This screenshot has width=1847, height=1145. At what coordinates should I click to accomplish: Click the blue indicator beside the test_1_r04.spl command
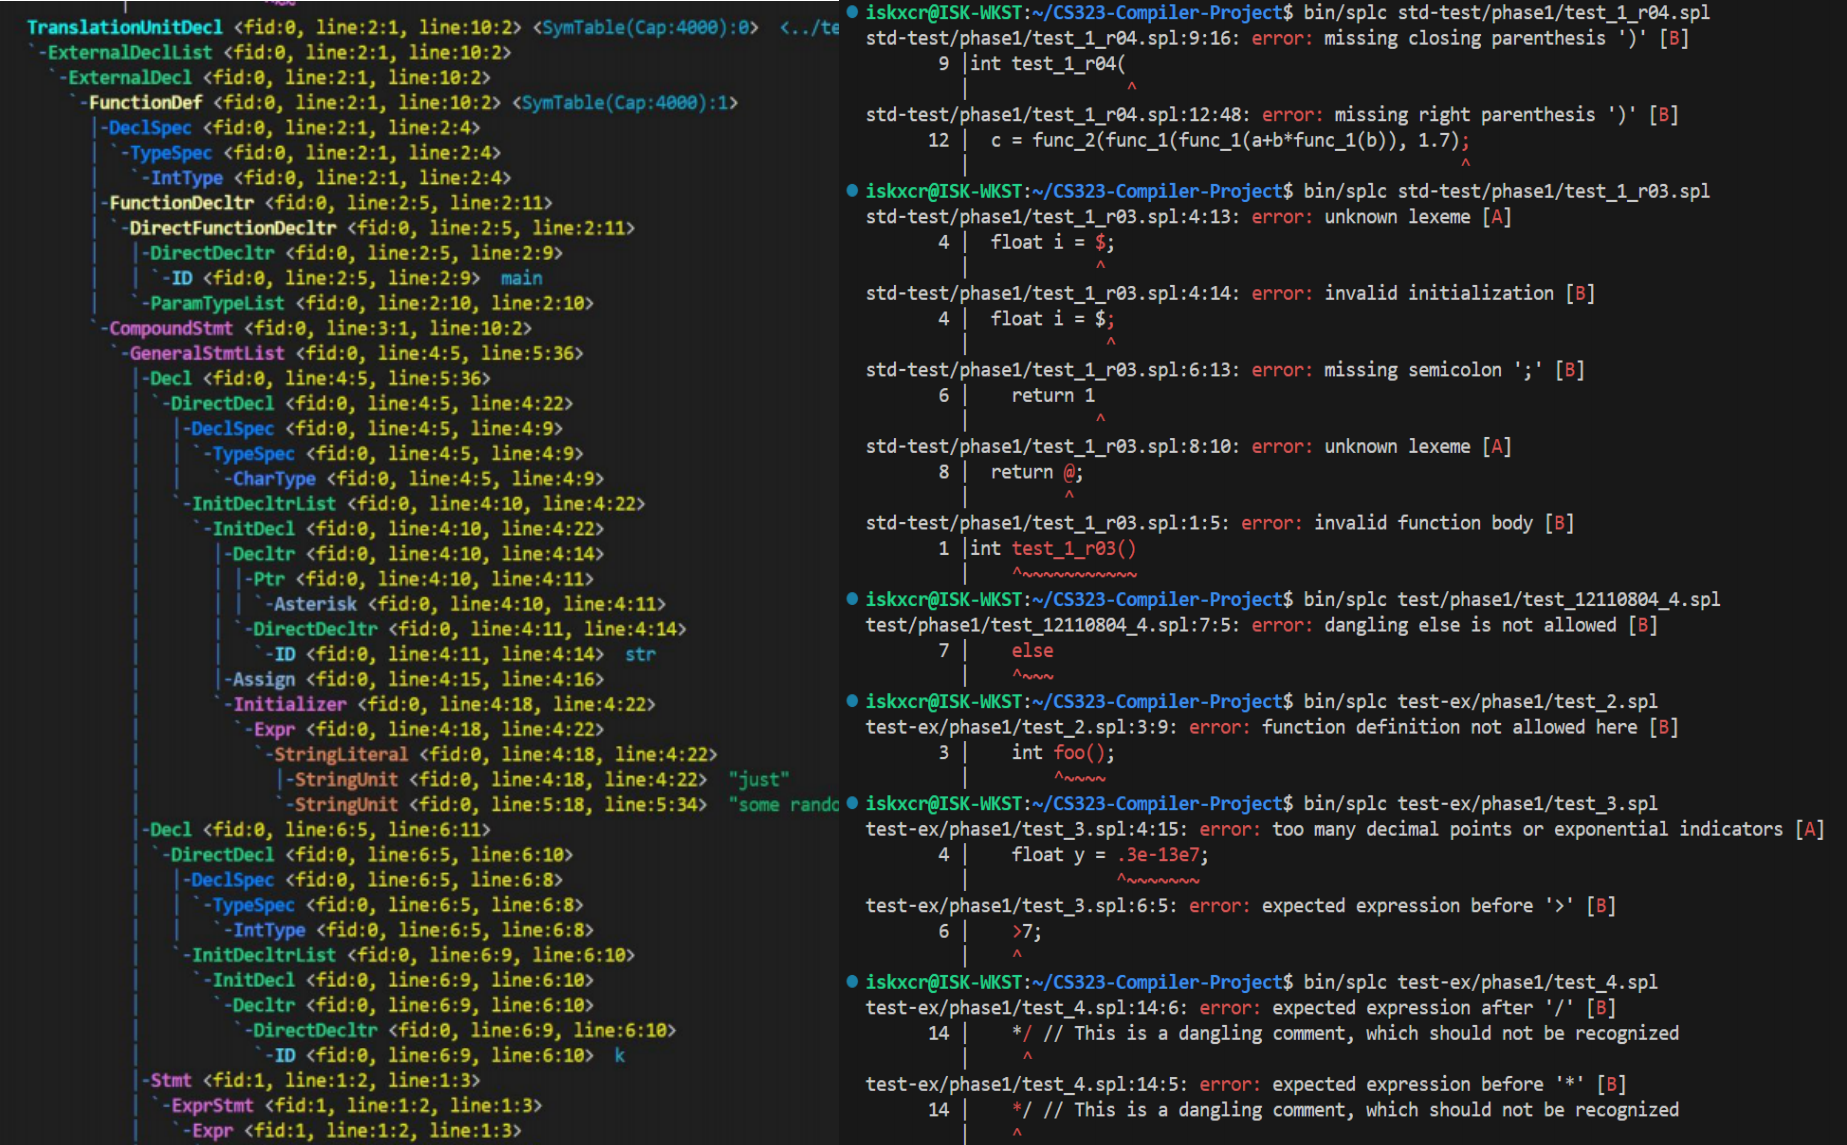(851, 12)
